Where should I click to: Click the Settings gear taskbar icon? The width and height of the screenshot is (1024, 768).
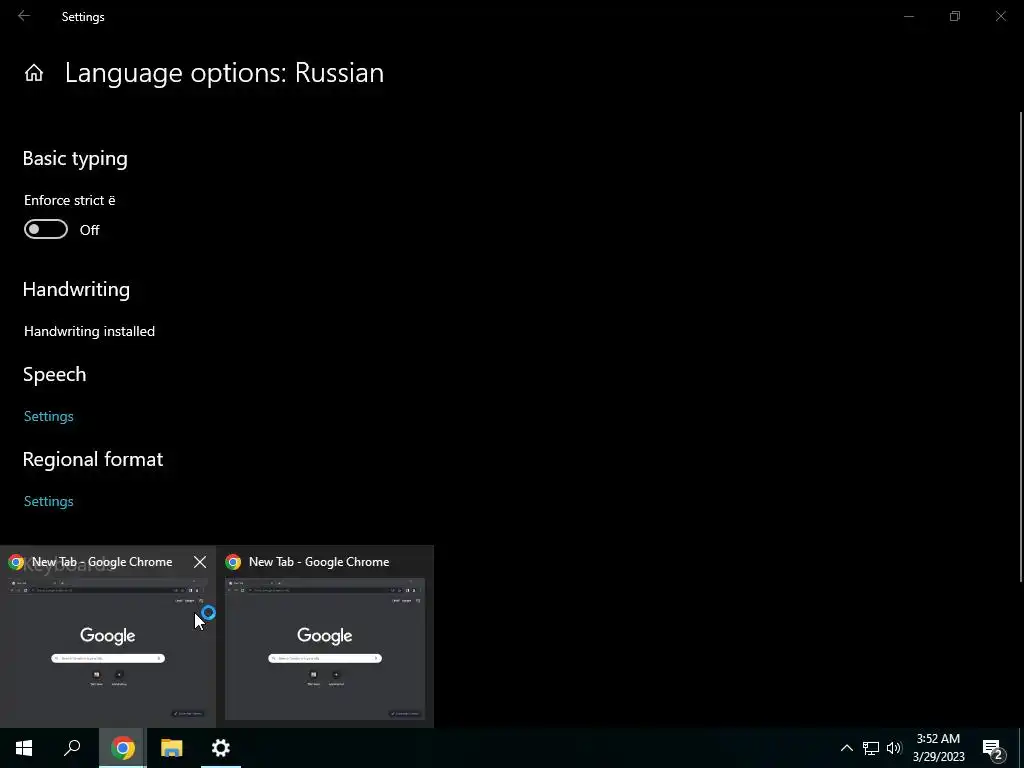221,748
